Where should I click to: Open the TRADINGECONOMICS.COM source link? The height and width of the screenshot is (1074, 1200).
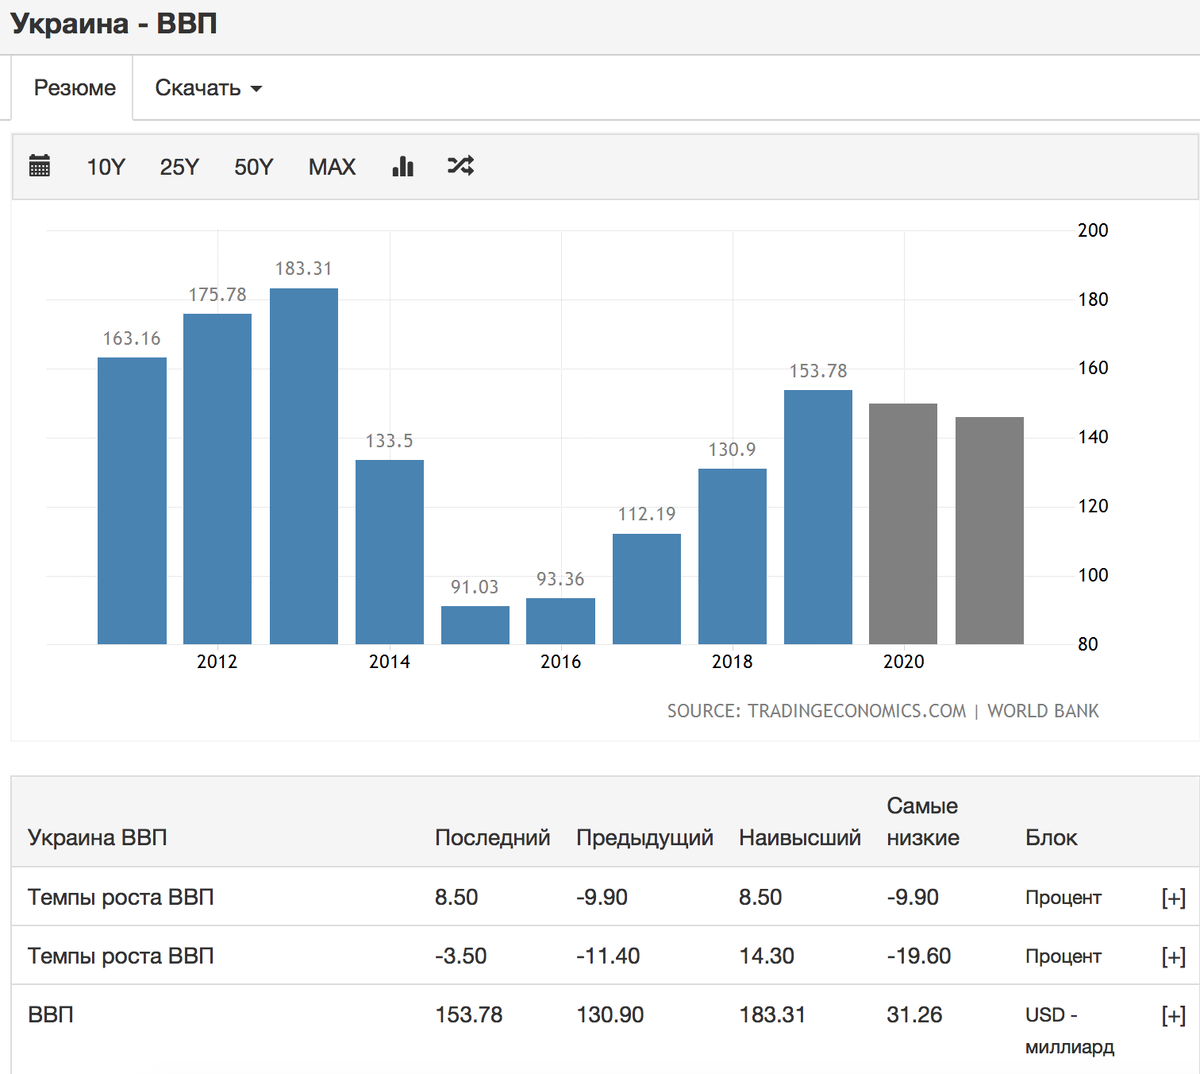click(x=857, y=711)
